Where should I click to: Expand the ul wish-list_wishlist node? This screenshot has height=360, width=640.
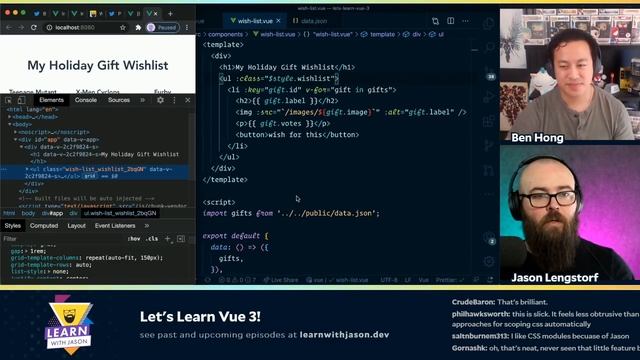(x=27, y=169)
